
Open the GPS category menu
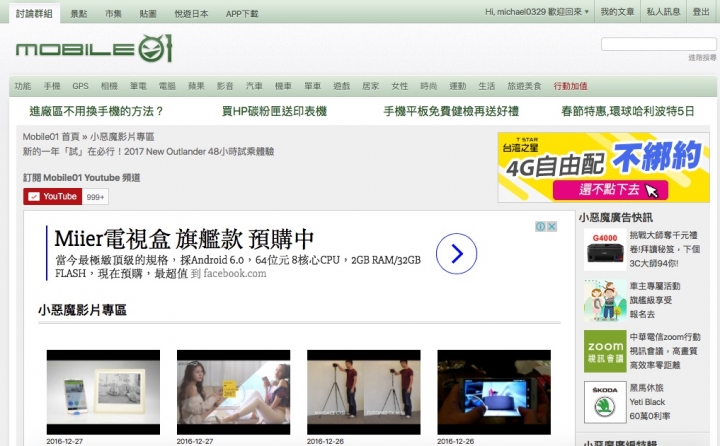pos(80,86)
